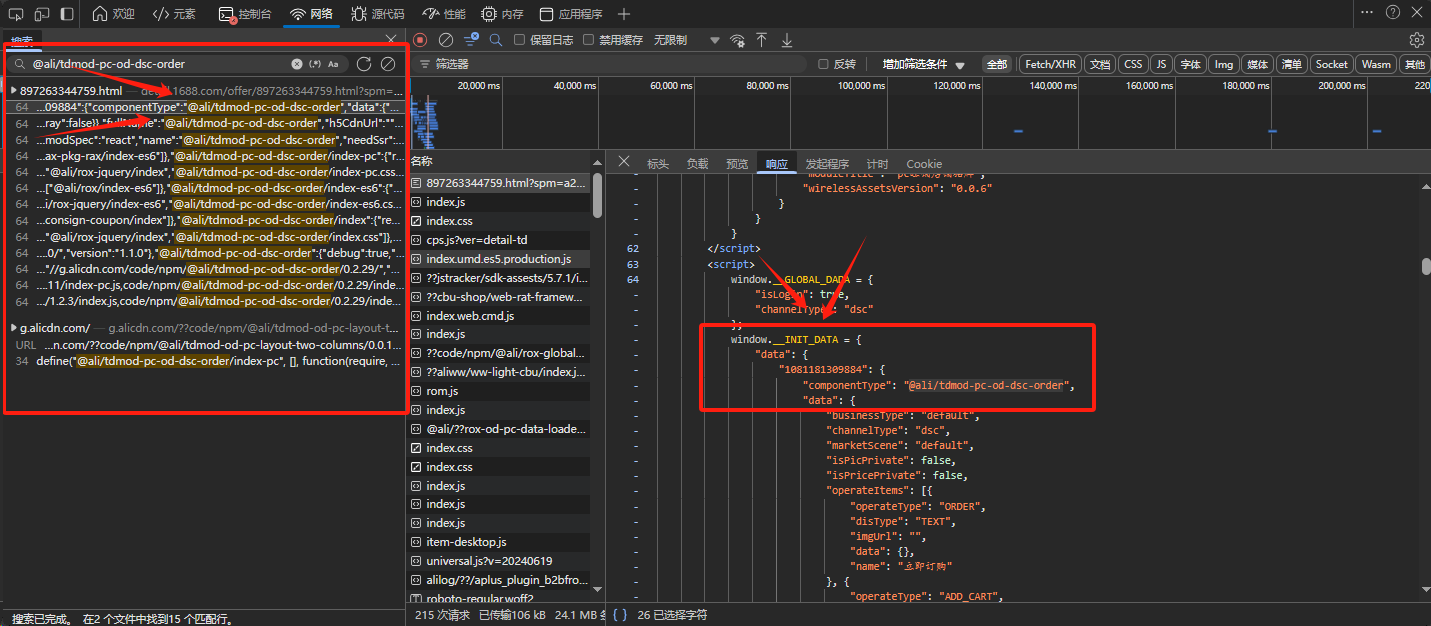Toggle the sidebar dock panel icon
1431x626 pixels.
66,14
